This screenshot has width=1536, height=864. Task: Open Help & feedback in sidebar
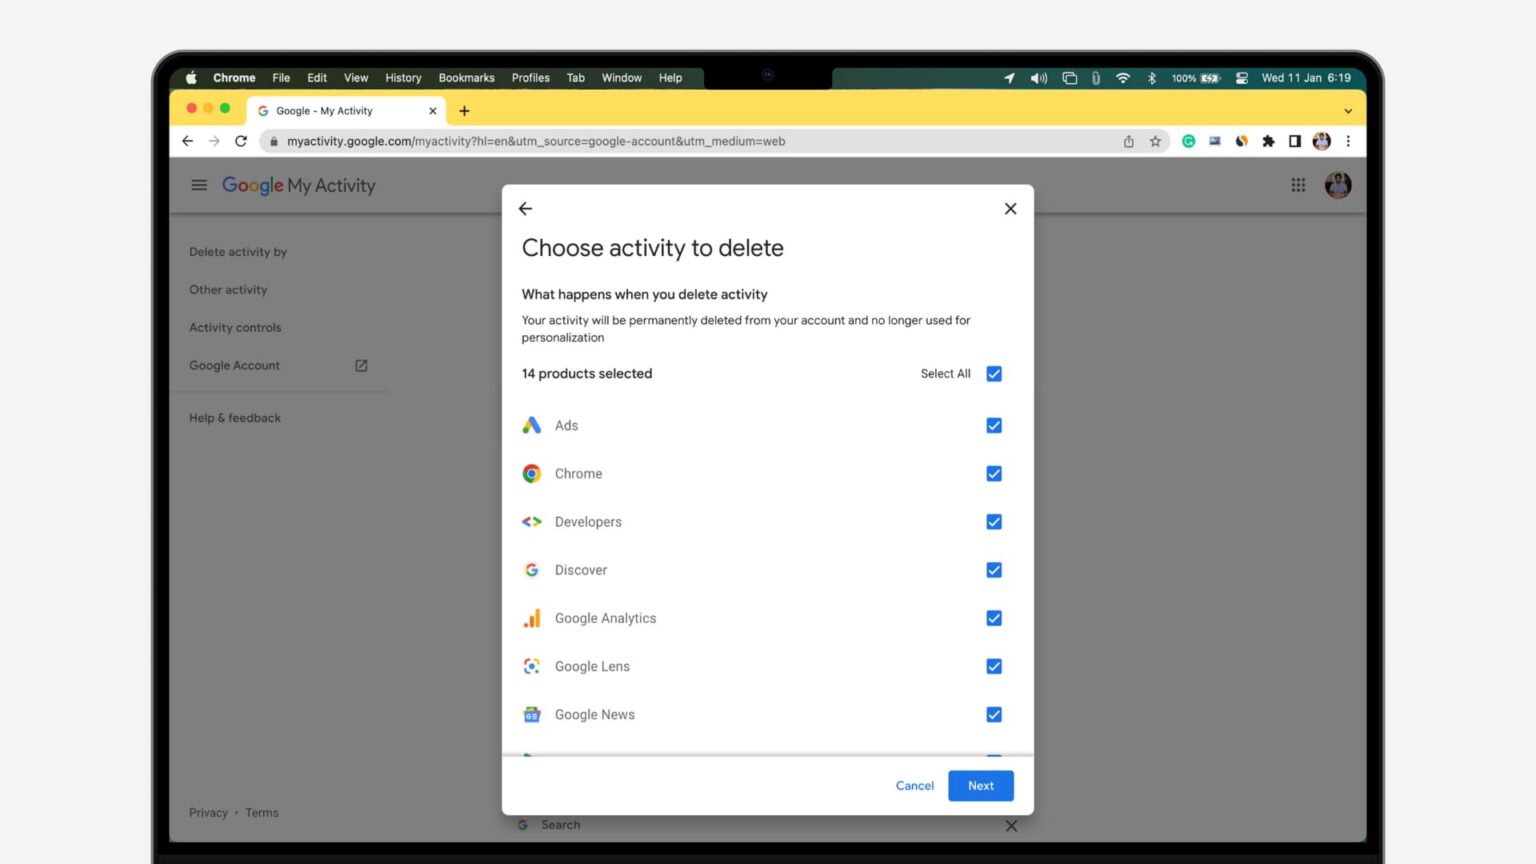pos(235,418)
